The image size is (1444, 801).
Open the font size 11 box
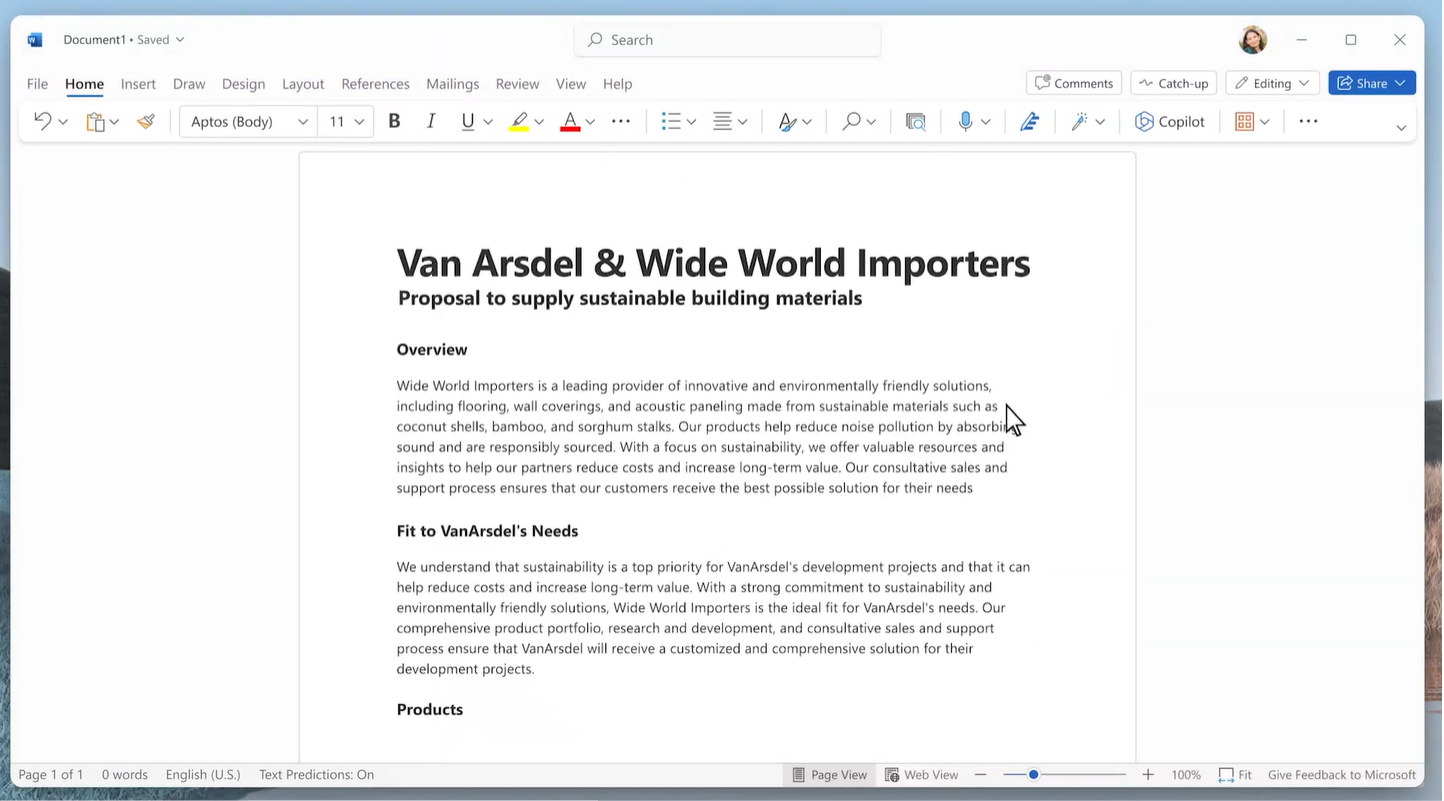346,121
